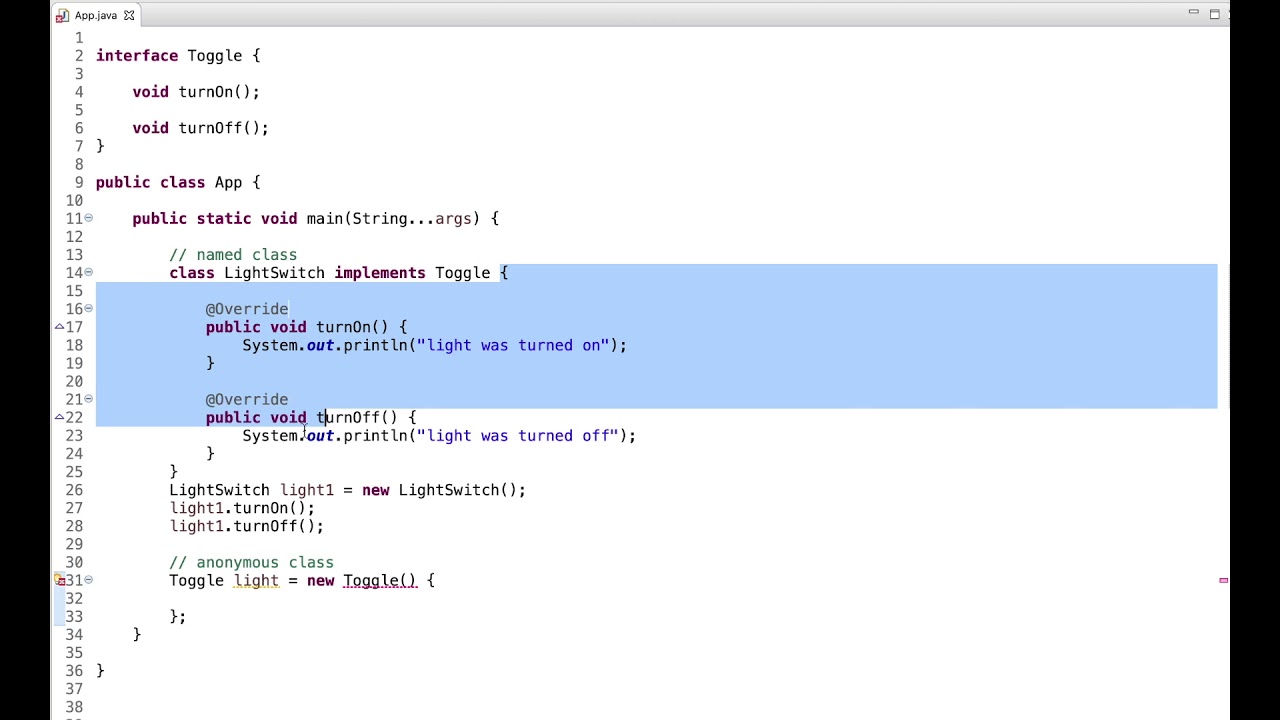Click the "light was turned on" string

(513, 345)
